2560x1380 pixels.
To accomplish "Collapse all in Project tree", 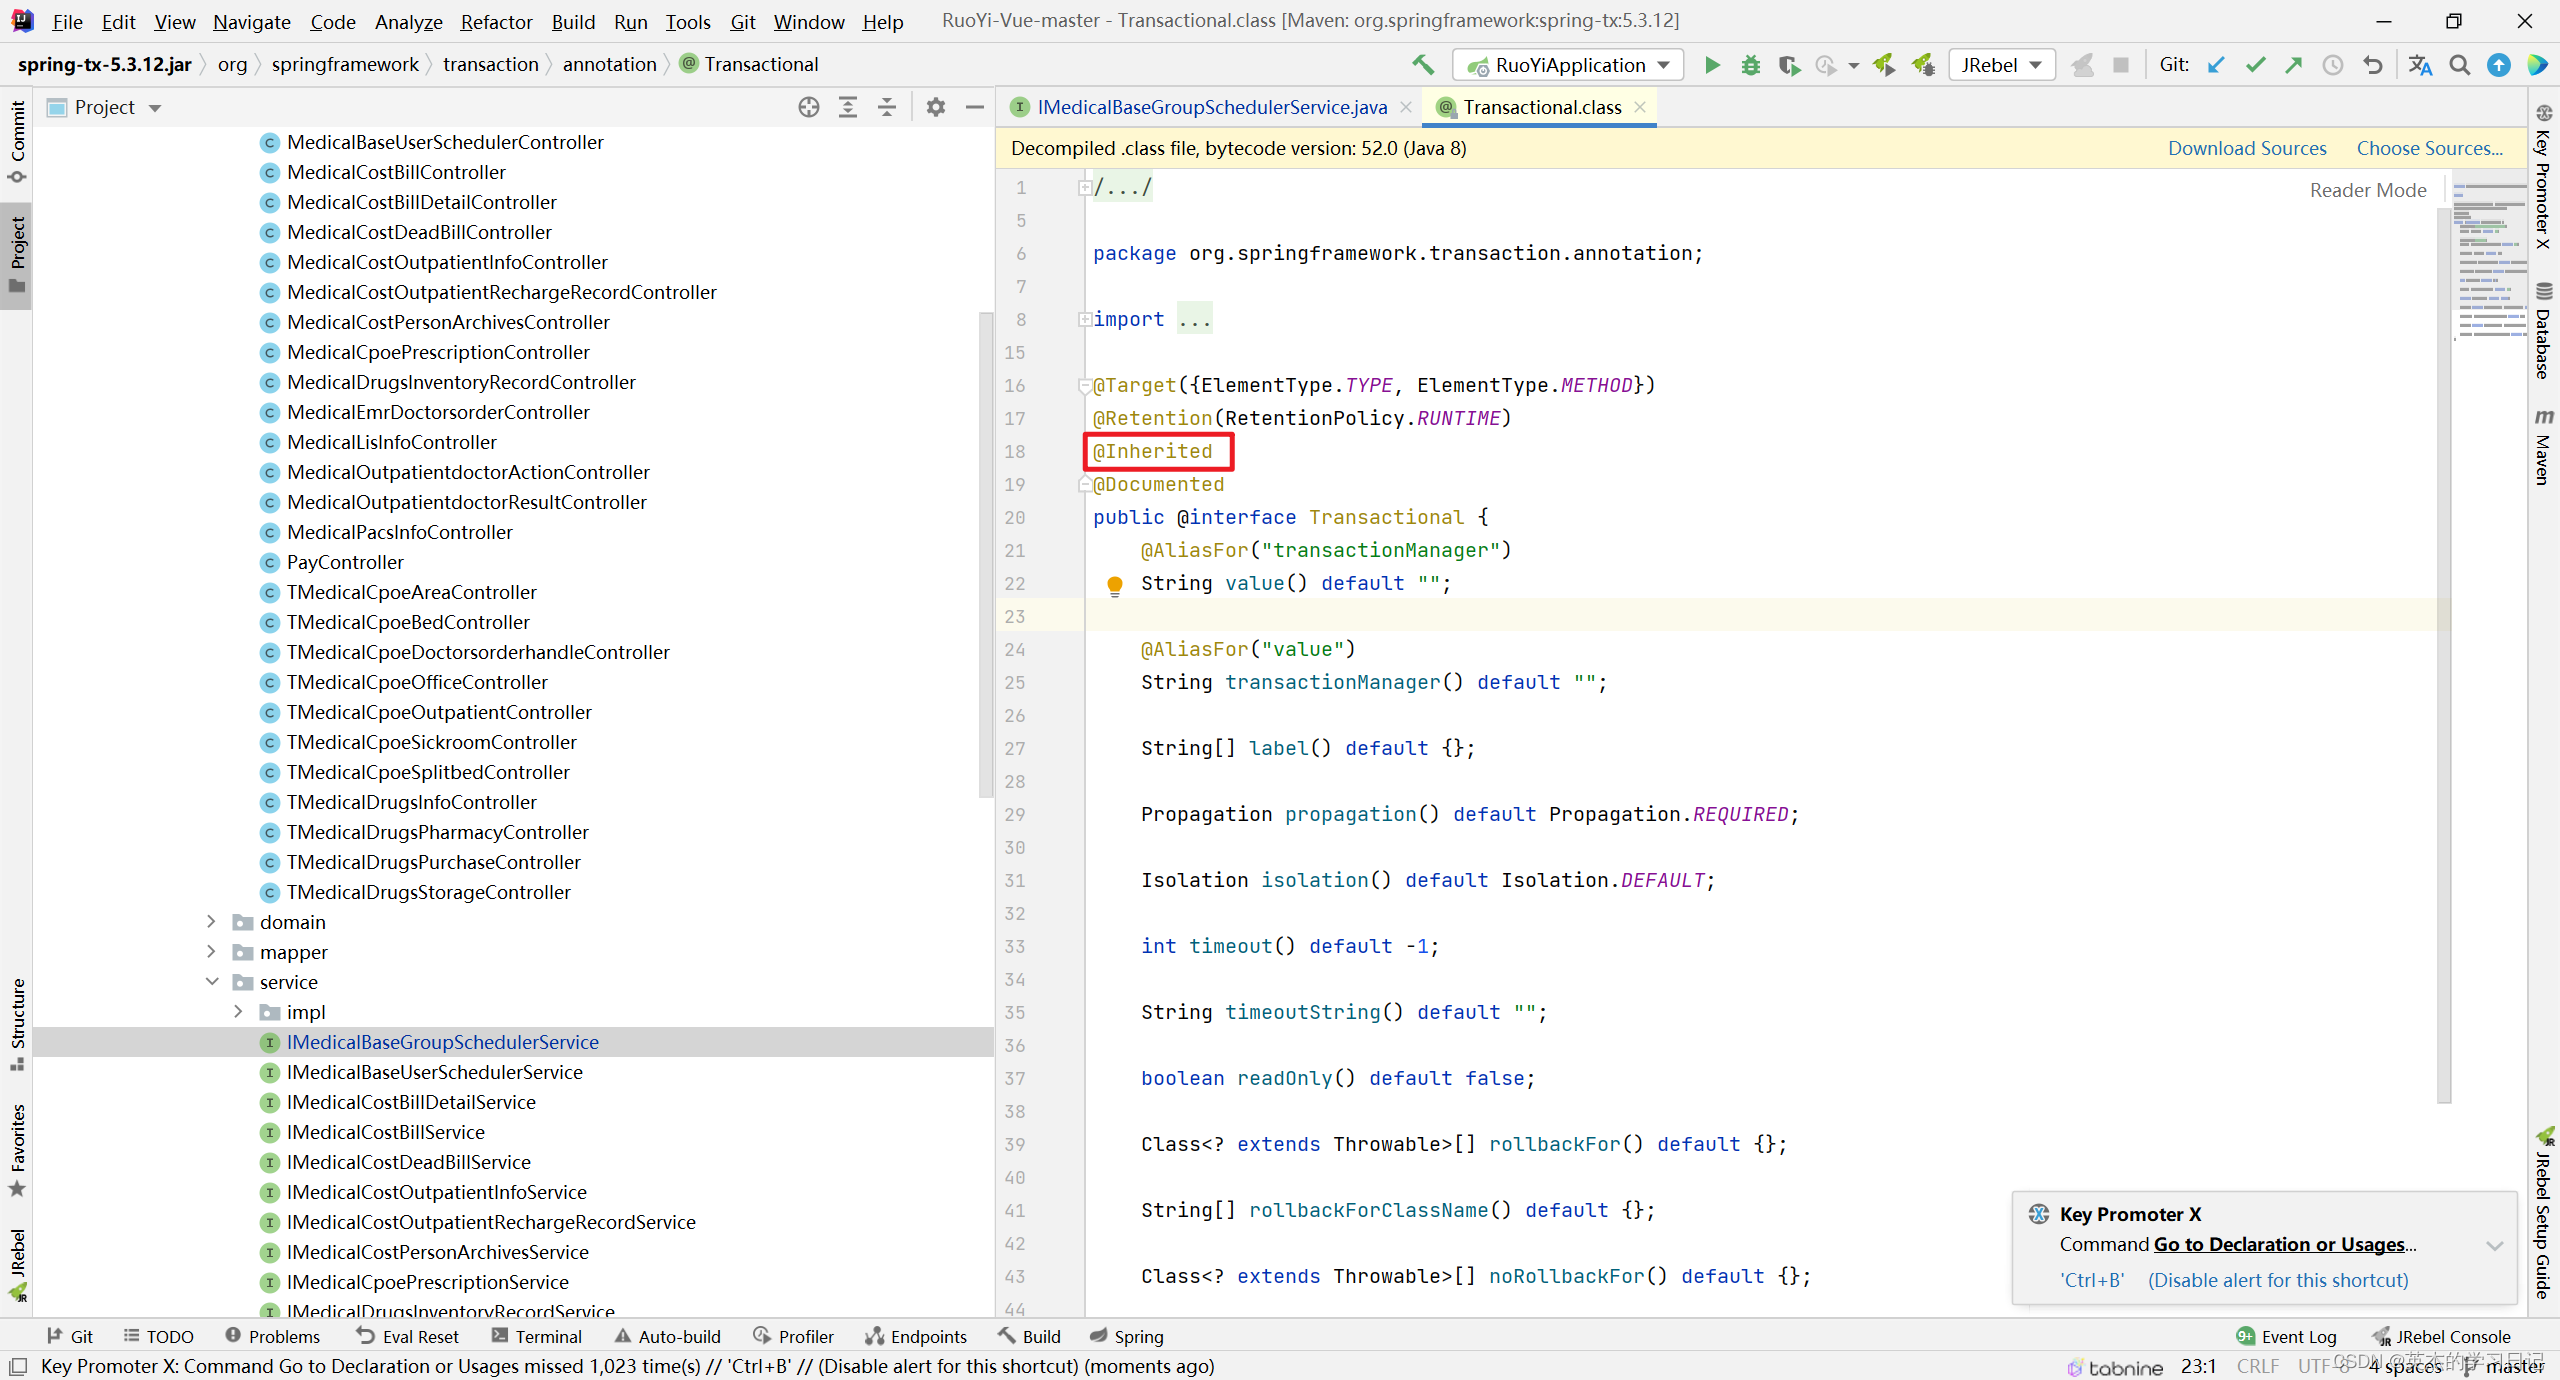I will point(887,107).
